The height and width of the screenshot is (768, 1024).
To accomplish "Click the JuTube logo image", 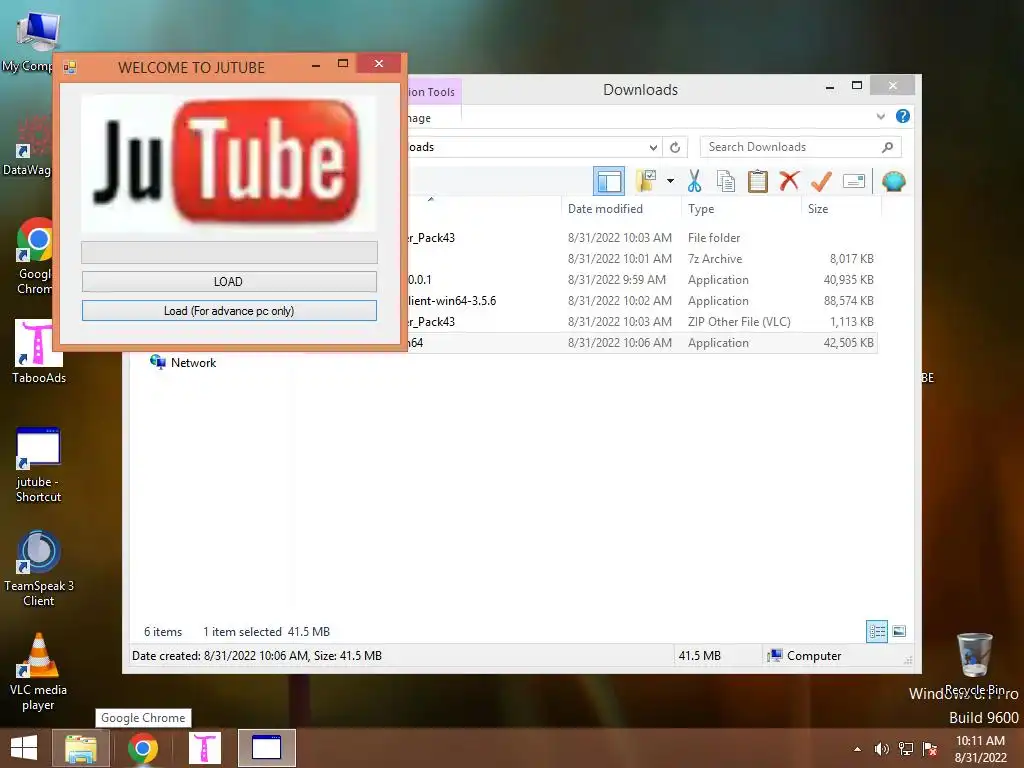I will pos(229,163).
